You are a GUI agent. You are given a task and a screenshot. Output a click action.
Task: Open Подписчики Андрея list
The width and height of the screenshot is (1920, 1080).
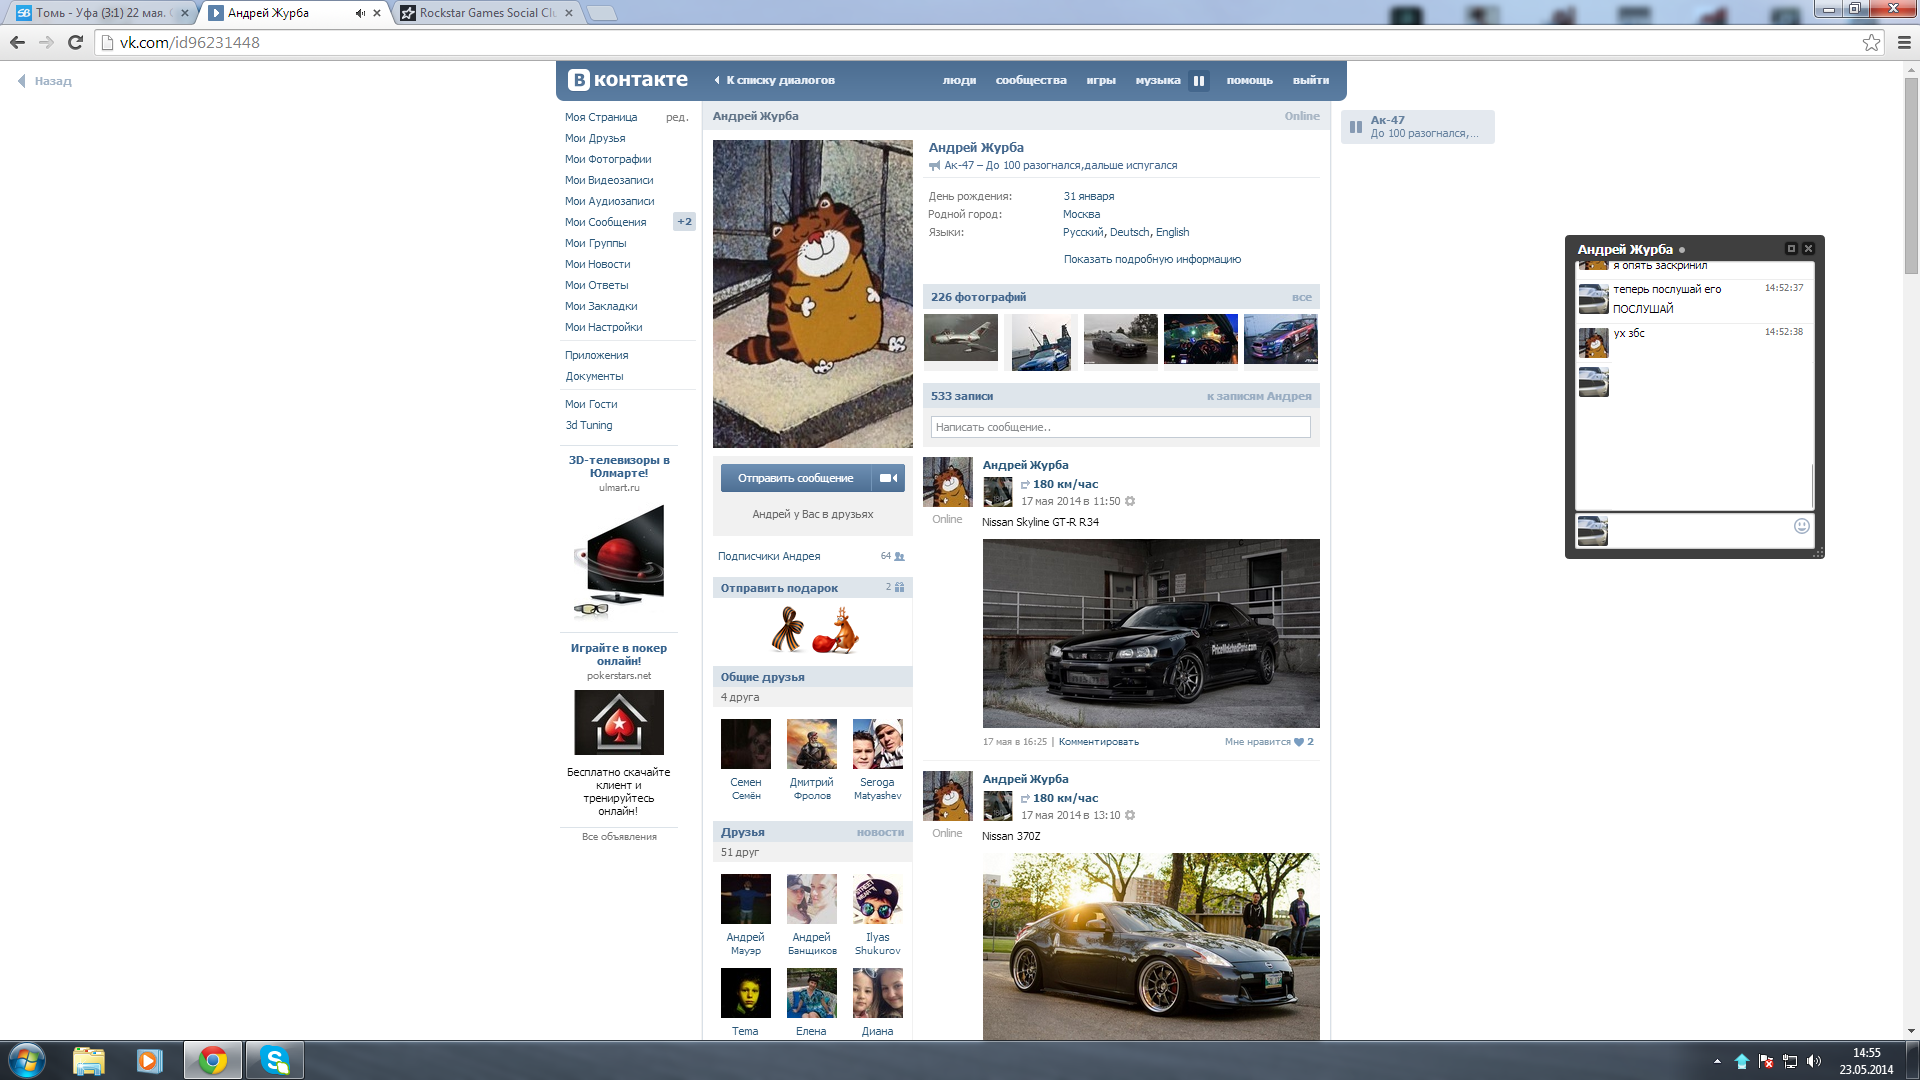[768, 556]
